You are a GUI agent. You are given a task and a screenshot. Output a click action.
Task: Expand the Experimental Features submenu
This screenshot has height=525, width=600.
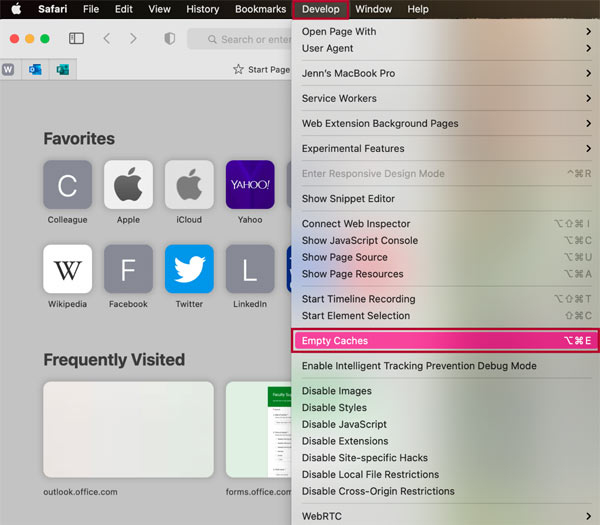coord(445,148)
